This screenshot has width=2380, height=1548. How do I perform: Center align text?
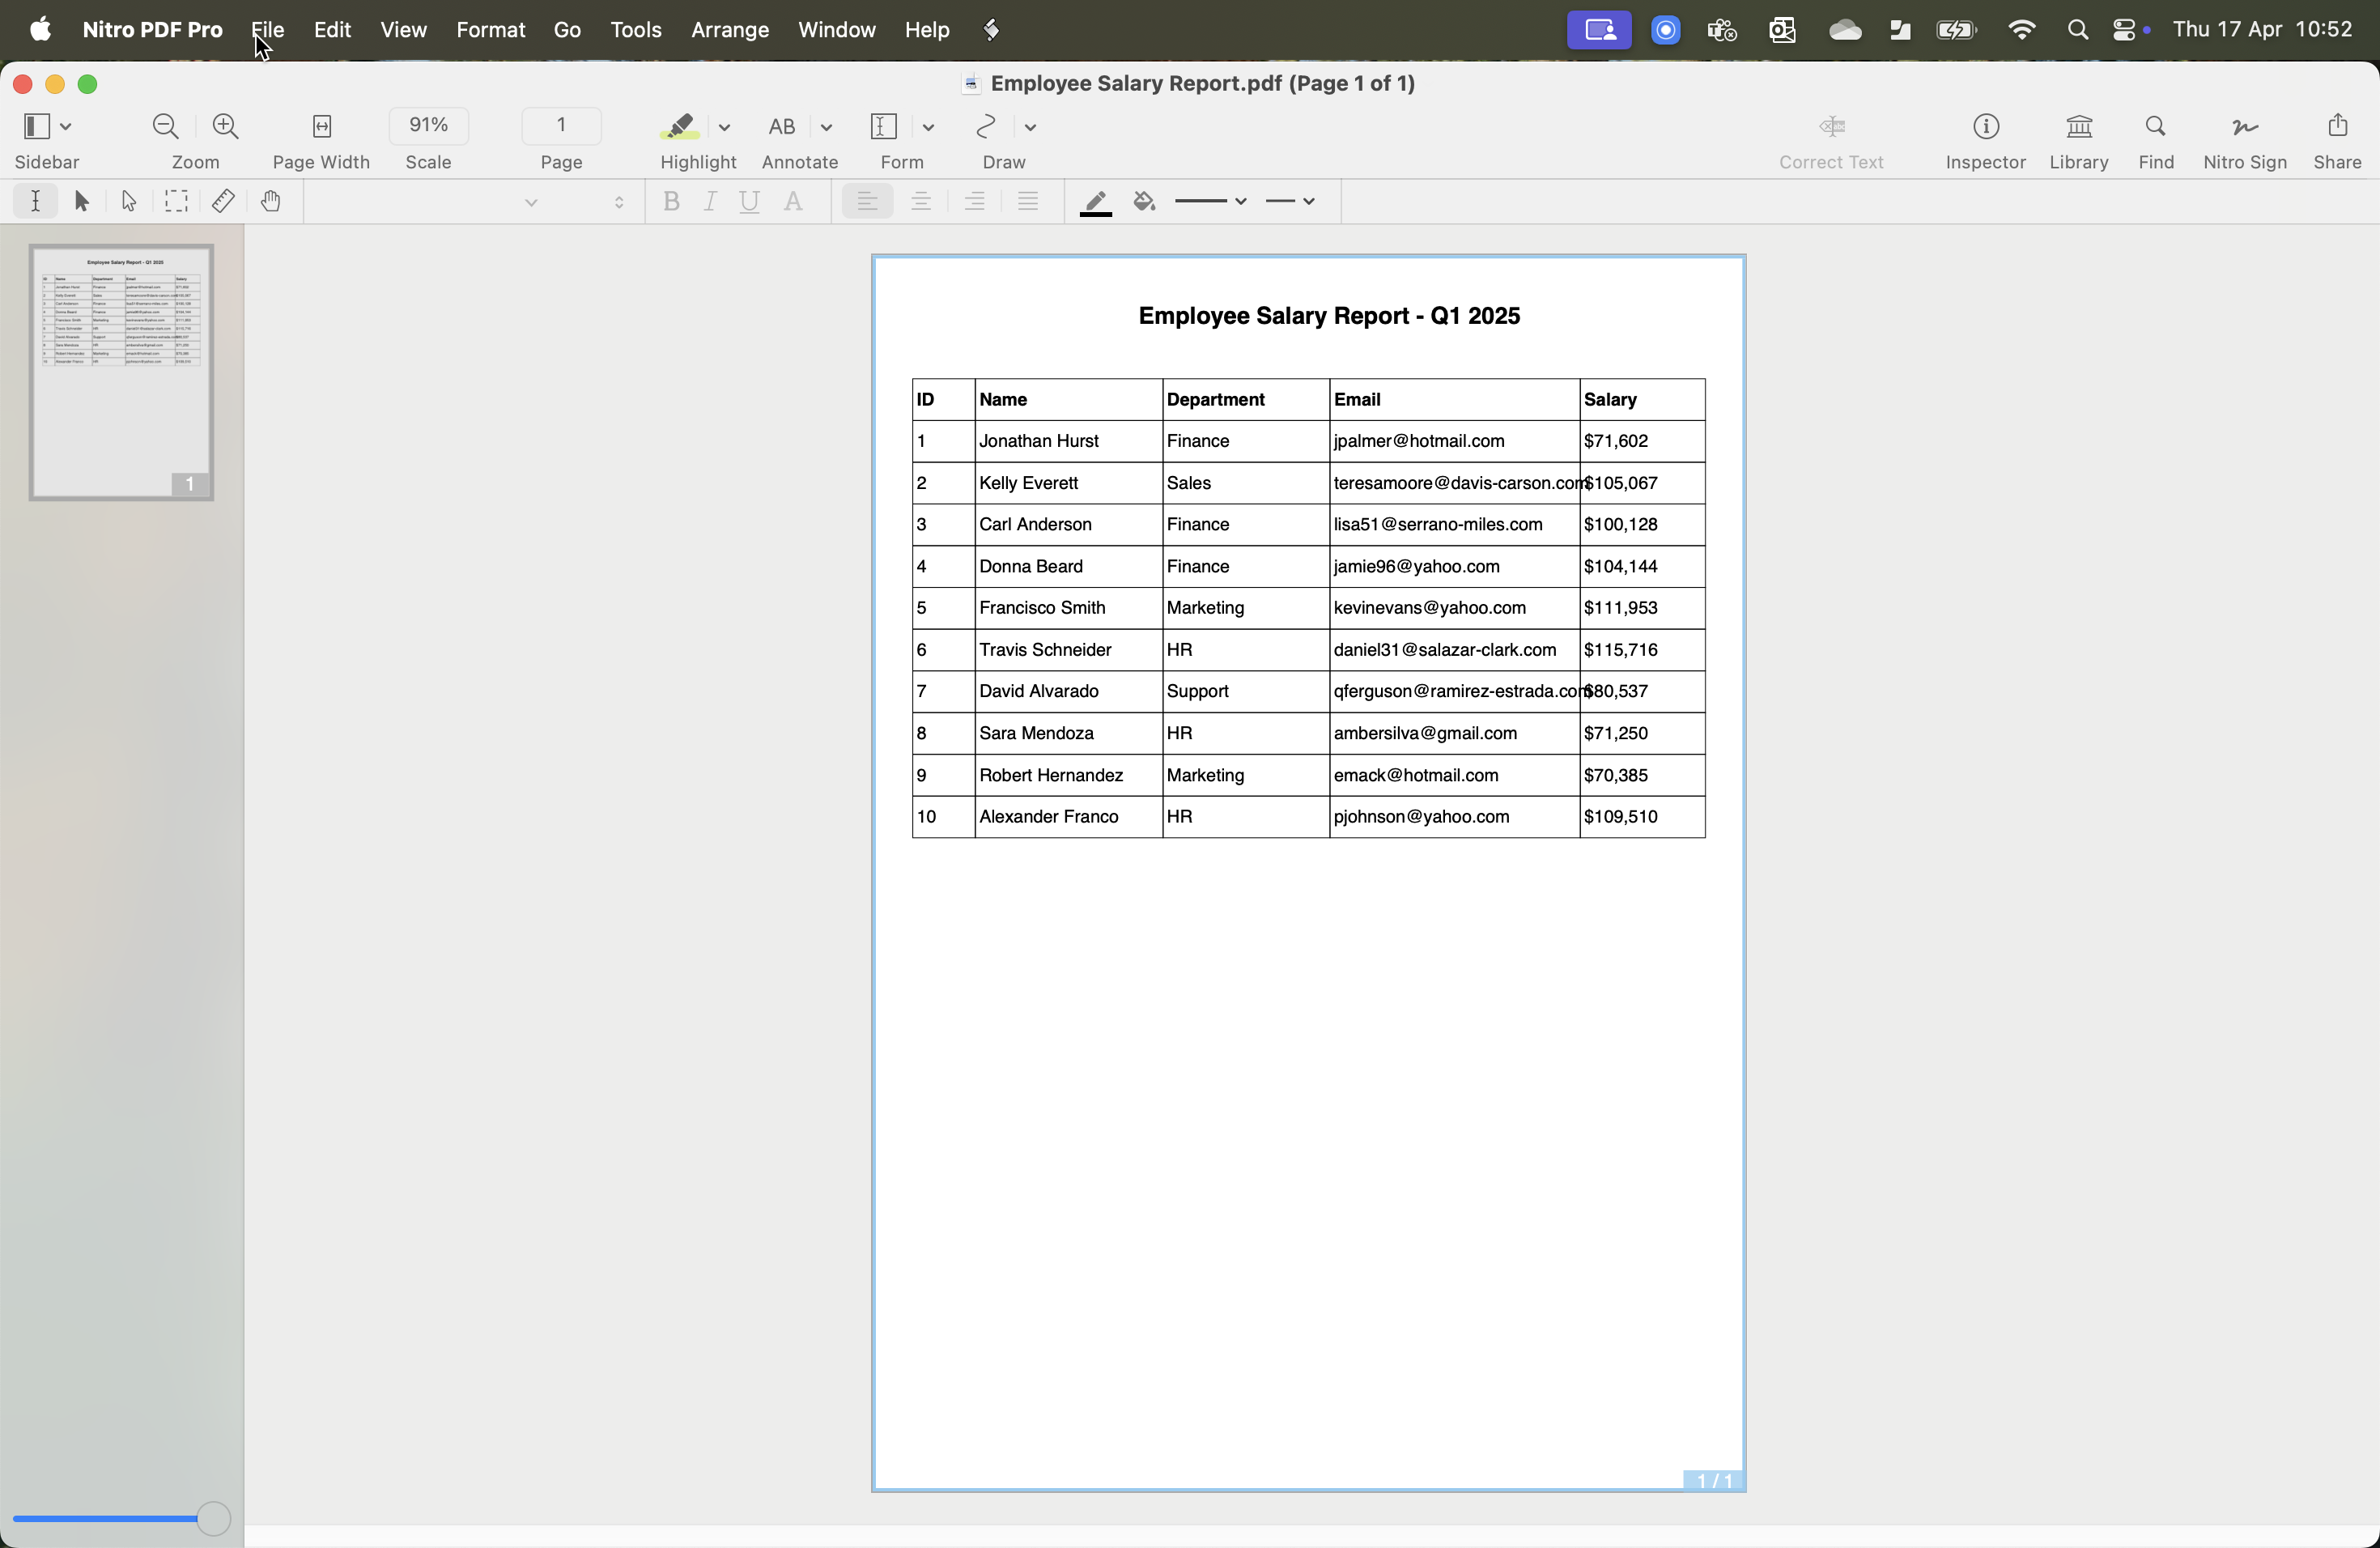point(921,202)
